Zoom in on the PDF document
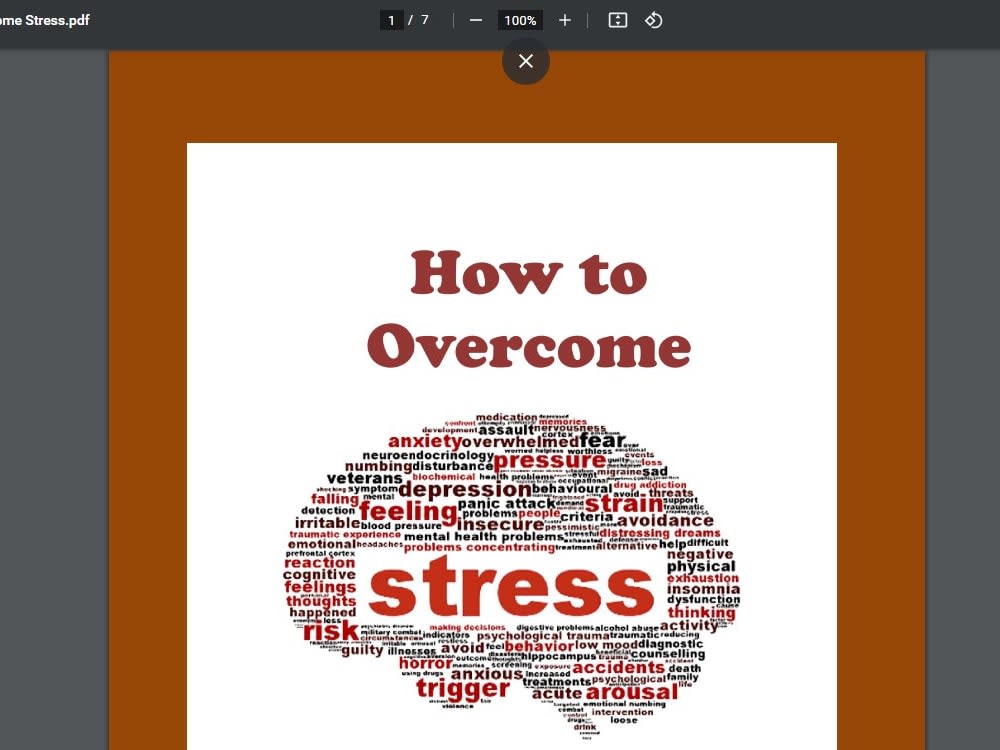 [x=564, y=20]
